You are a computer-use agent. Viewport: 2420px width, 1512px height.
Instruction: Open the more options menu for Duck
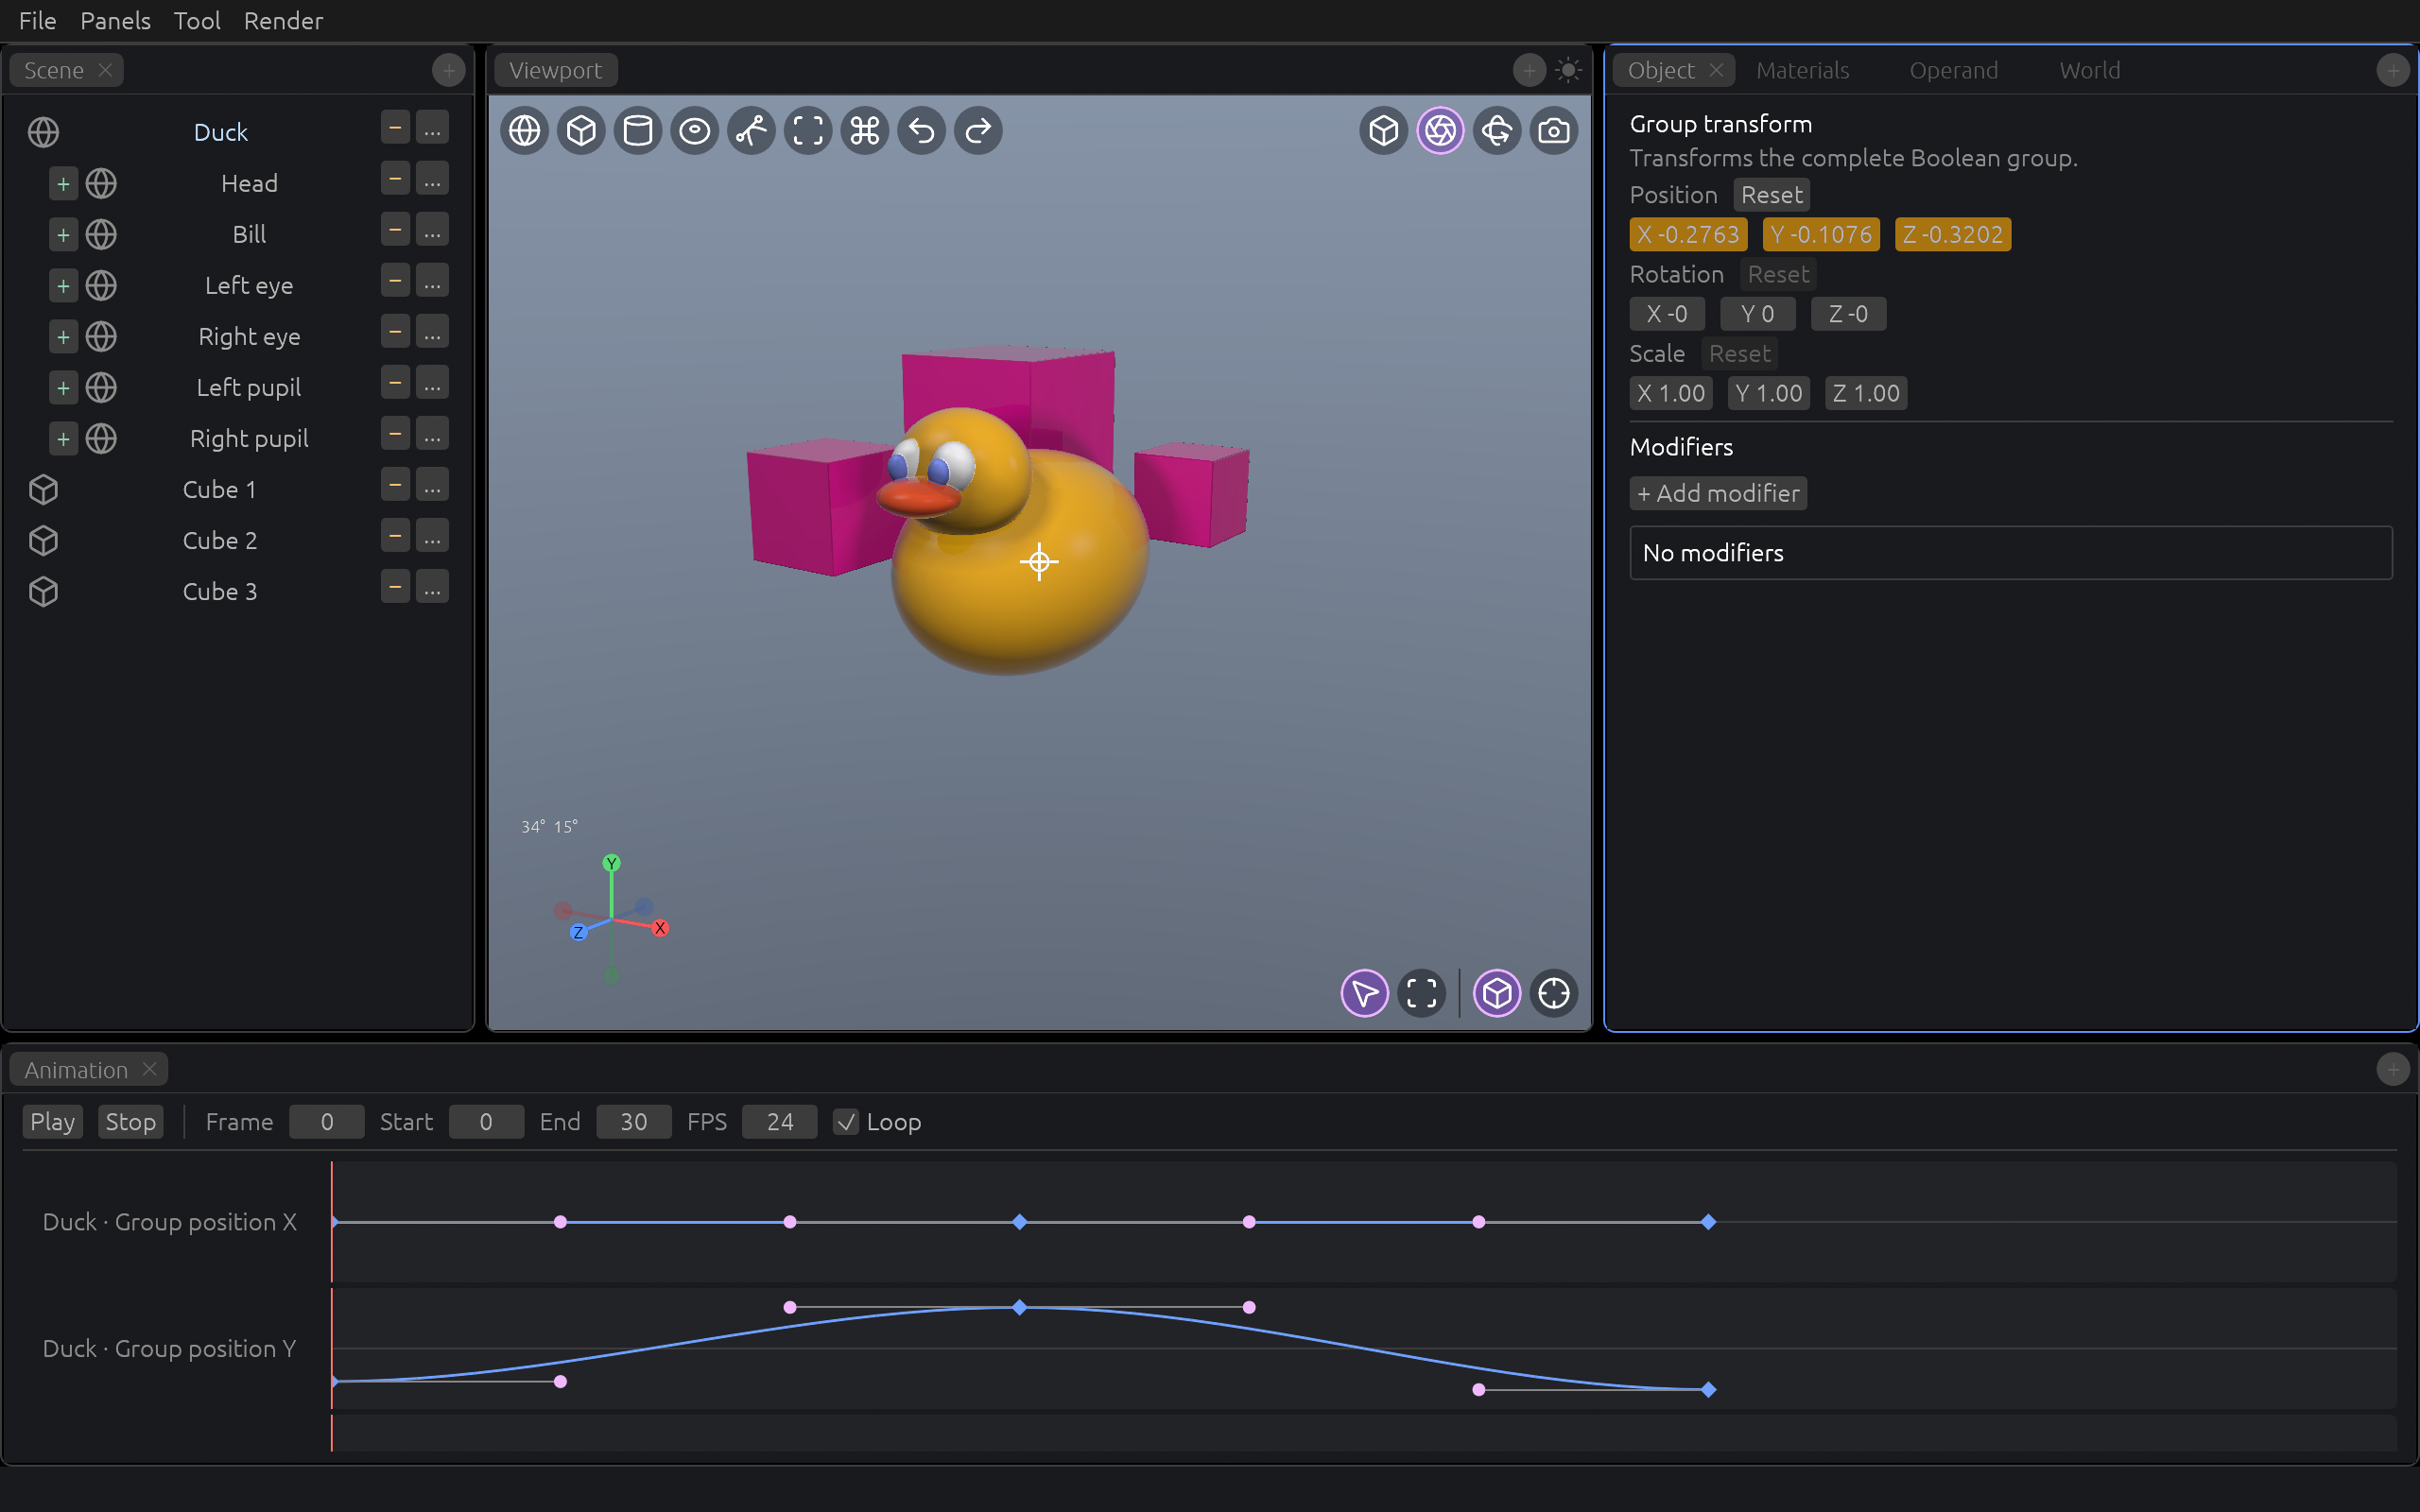point(432,128)
